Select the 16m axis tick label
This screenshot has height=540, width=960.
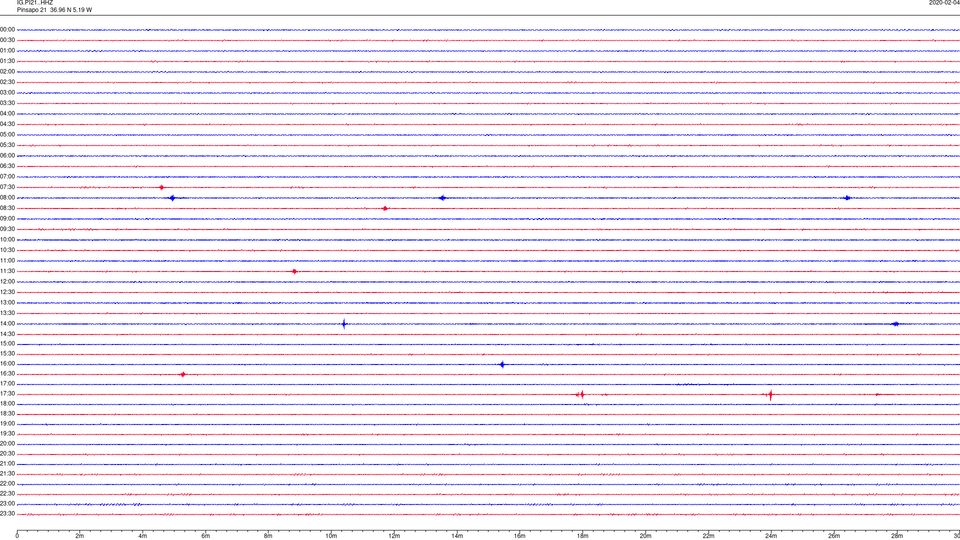pos(520,536)
